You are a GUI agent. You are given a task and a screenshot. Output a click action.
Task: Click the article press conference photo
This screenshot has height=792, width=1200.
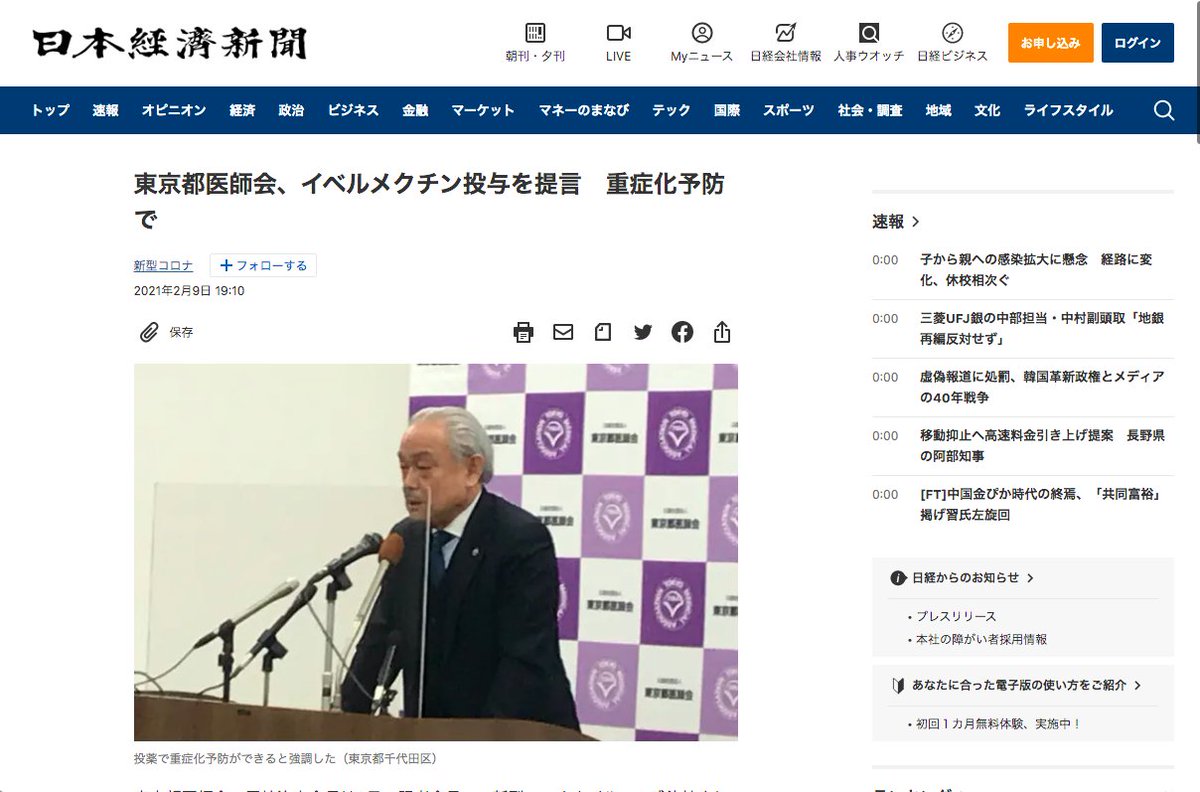436,552
